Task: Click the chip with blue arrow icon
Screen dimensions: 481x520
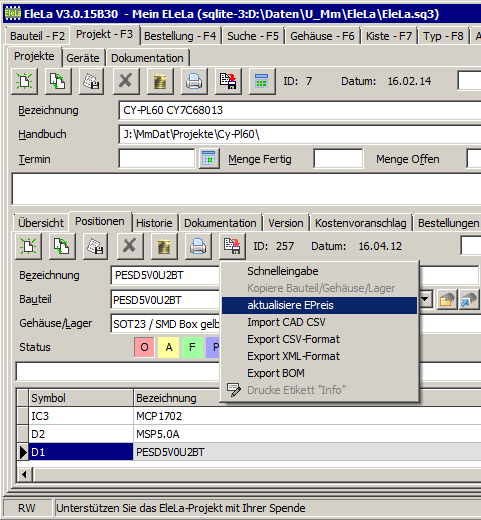Action: [469, 299]
